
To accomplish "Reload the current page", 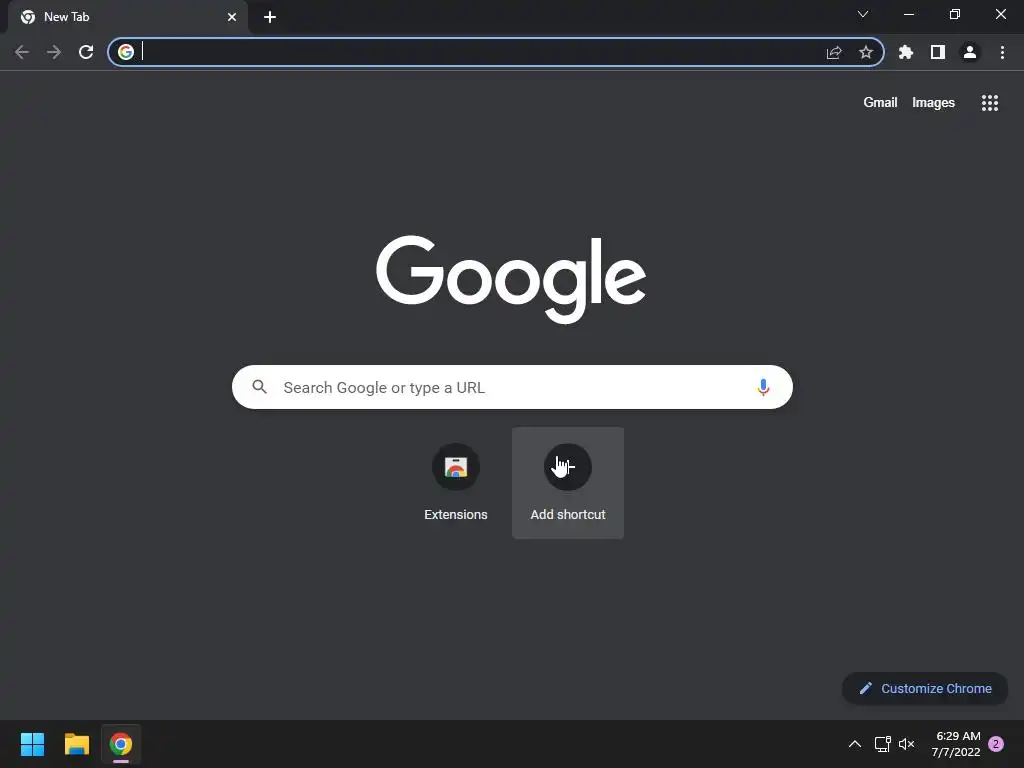I will tap(86, 52).
